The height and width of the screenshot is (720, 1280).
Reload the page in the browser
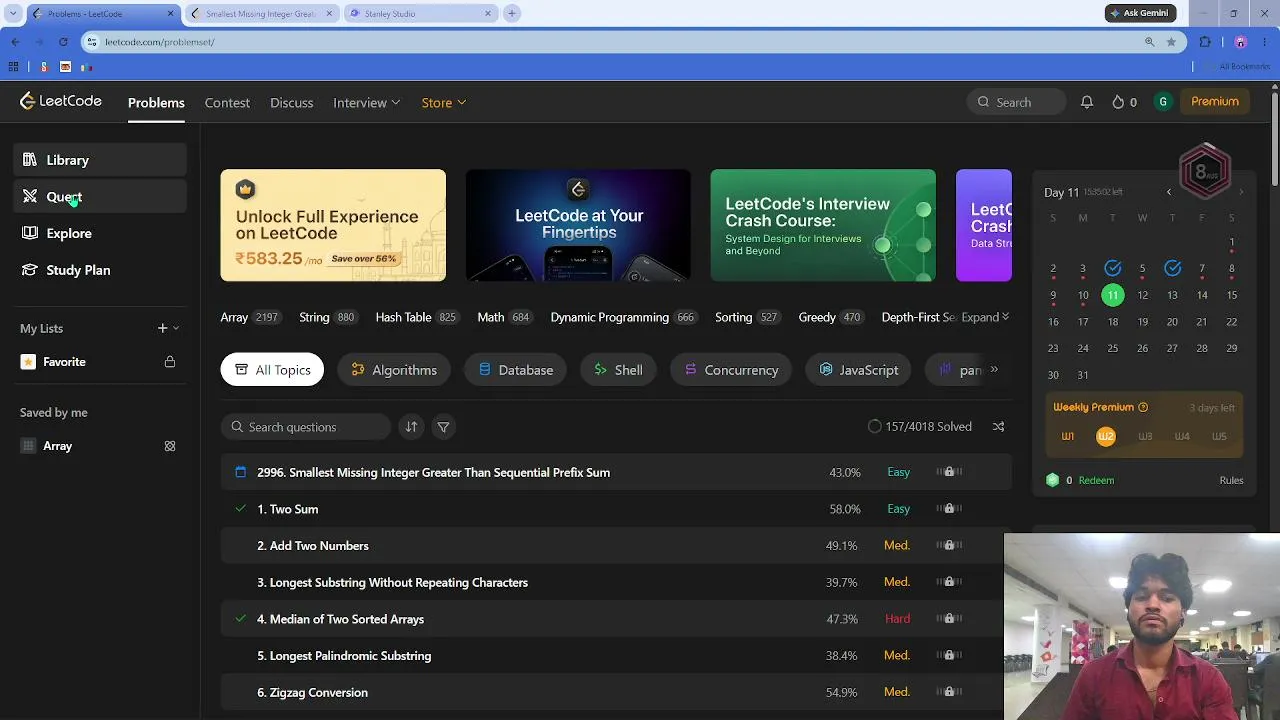tap(63, 42)
